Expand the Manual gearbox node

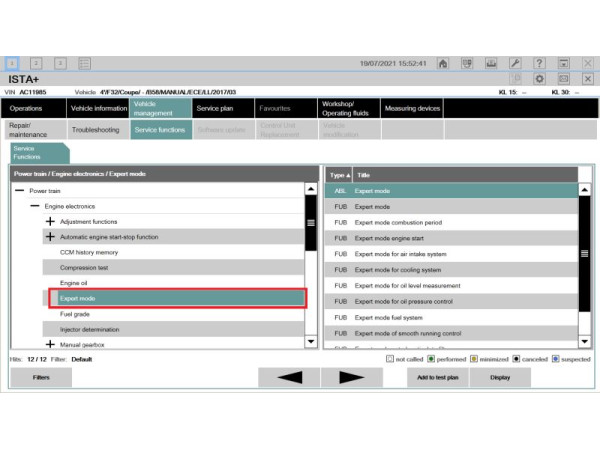[50, 344]
